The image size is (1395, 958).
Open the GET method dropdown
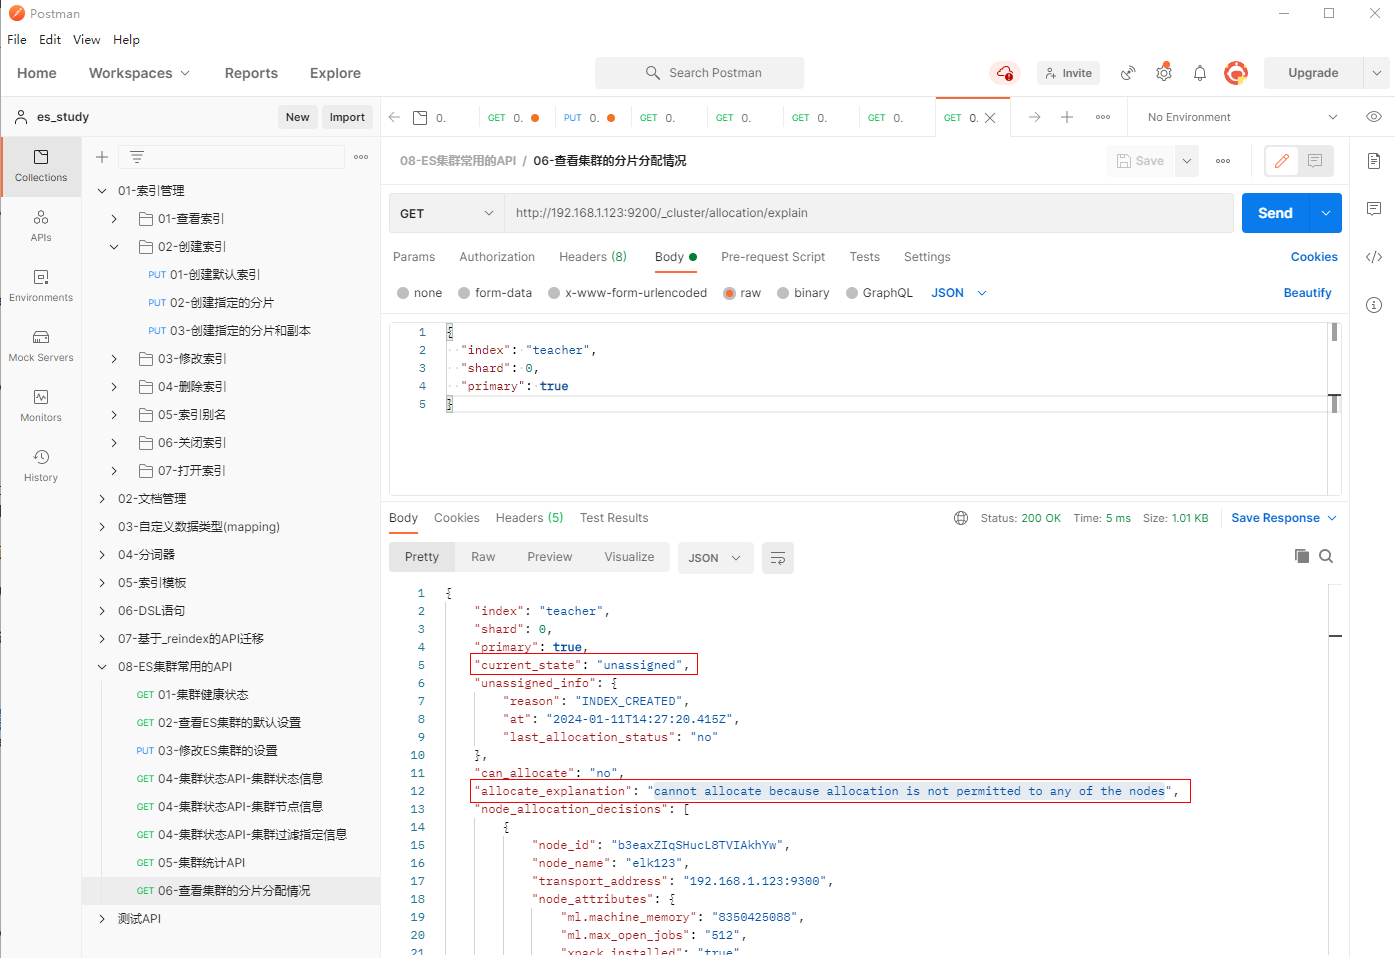coord(446,213)
